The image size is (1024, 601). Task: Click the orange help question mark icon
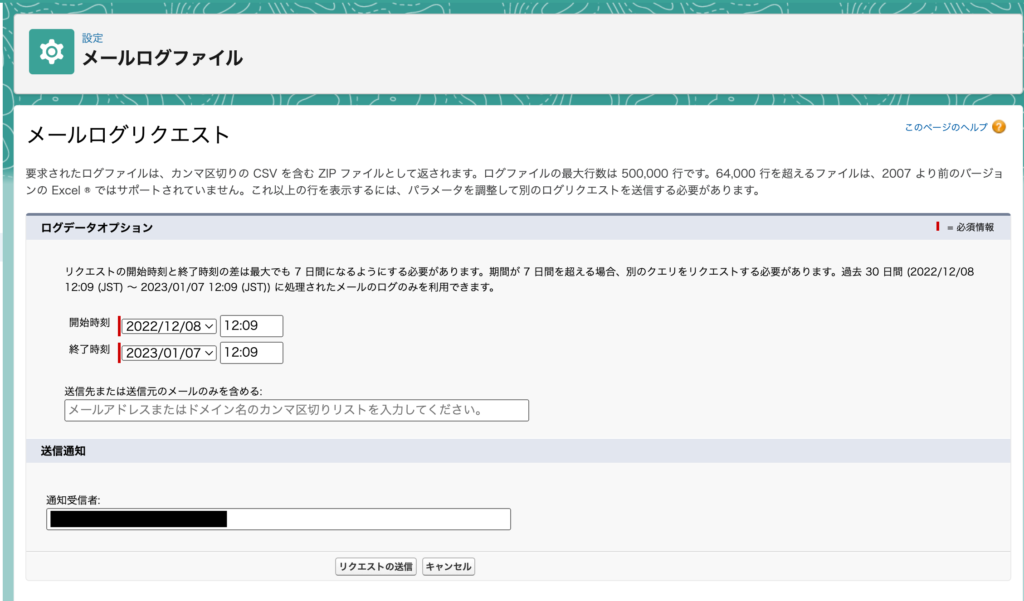point(999,127)
